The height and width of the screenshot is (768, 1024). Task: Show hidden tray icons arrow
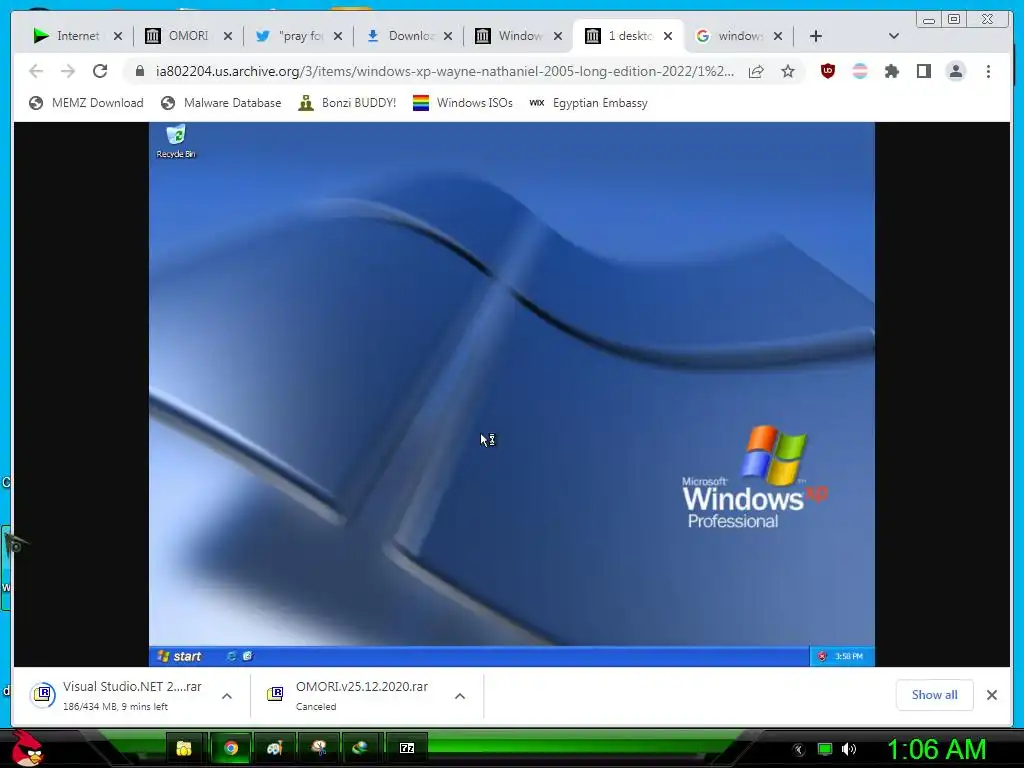pos(798,750)
